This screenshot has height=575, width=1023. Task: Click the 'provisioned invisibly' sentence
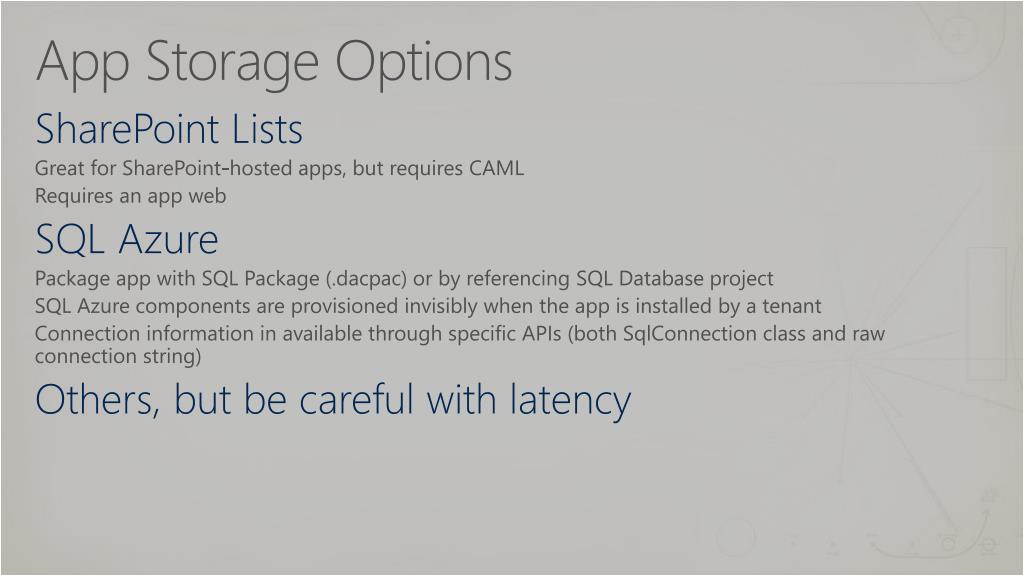pos(428,306)
